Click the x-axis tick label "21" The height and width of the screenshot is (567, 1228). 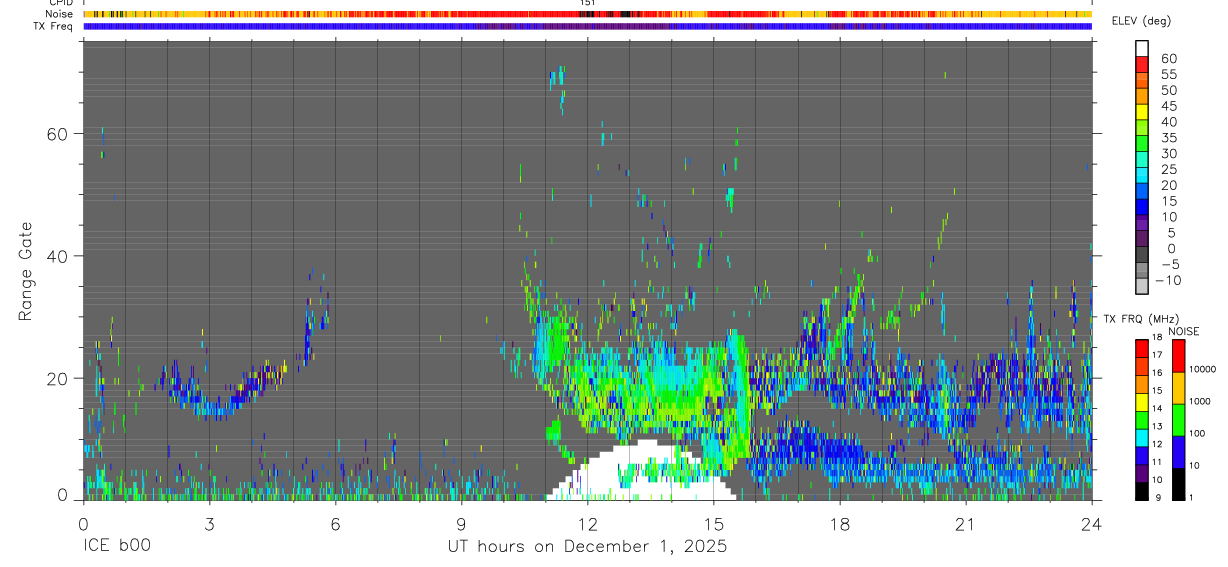click(966, 524)
